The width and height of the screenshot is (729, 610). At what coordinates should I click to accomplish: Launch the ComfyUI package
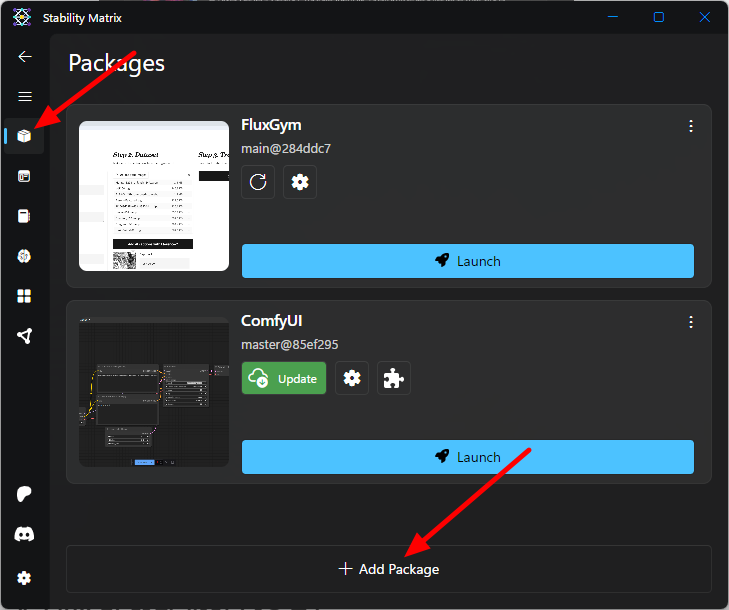tap(468, 458)
